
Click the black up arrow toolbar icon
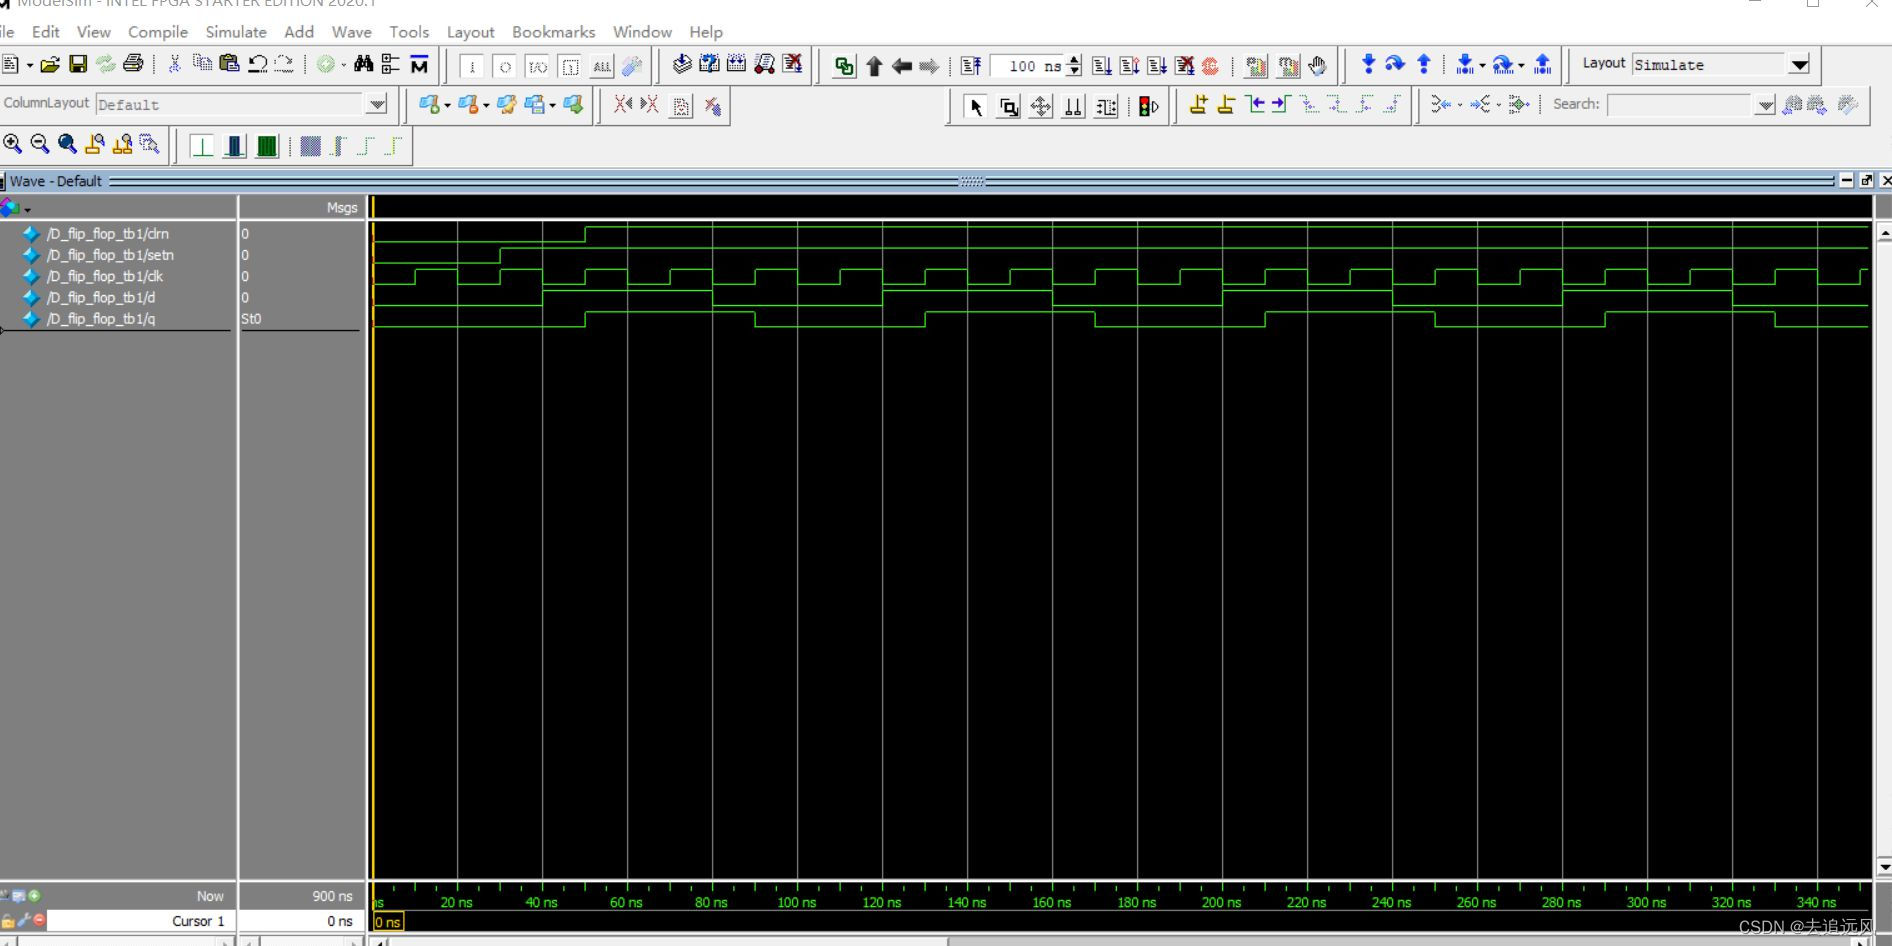coord(874,66)
